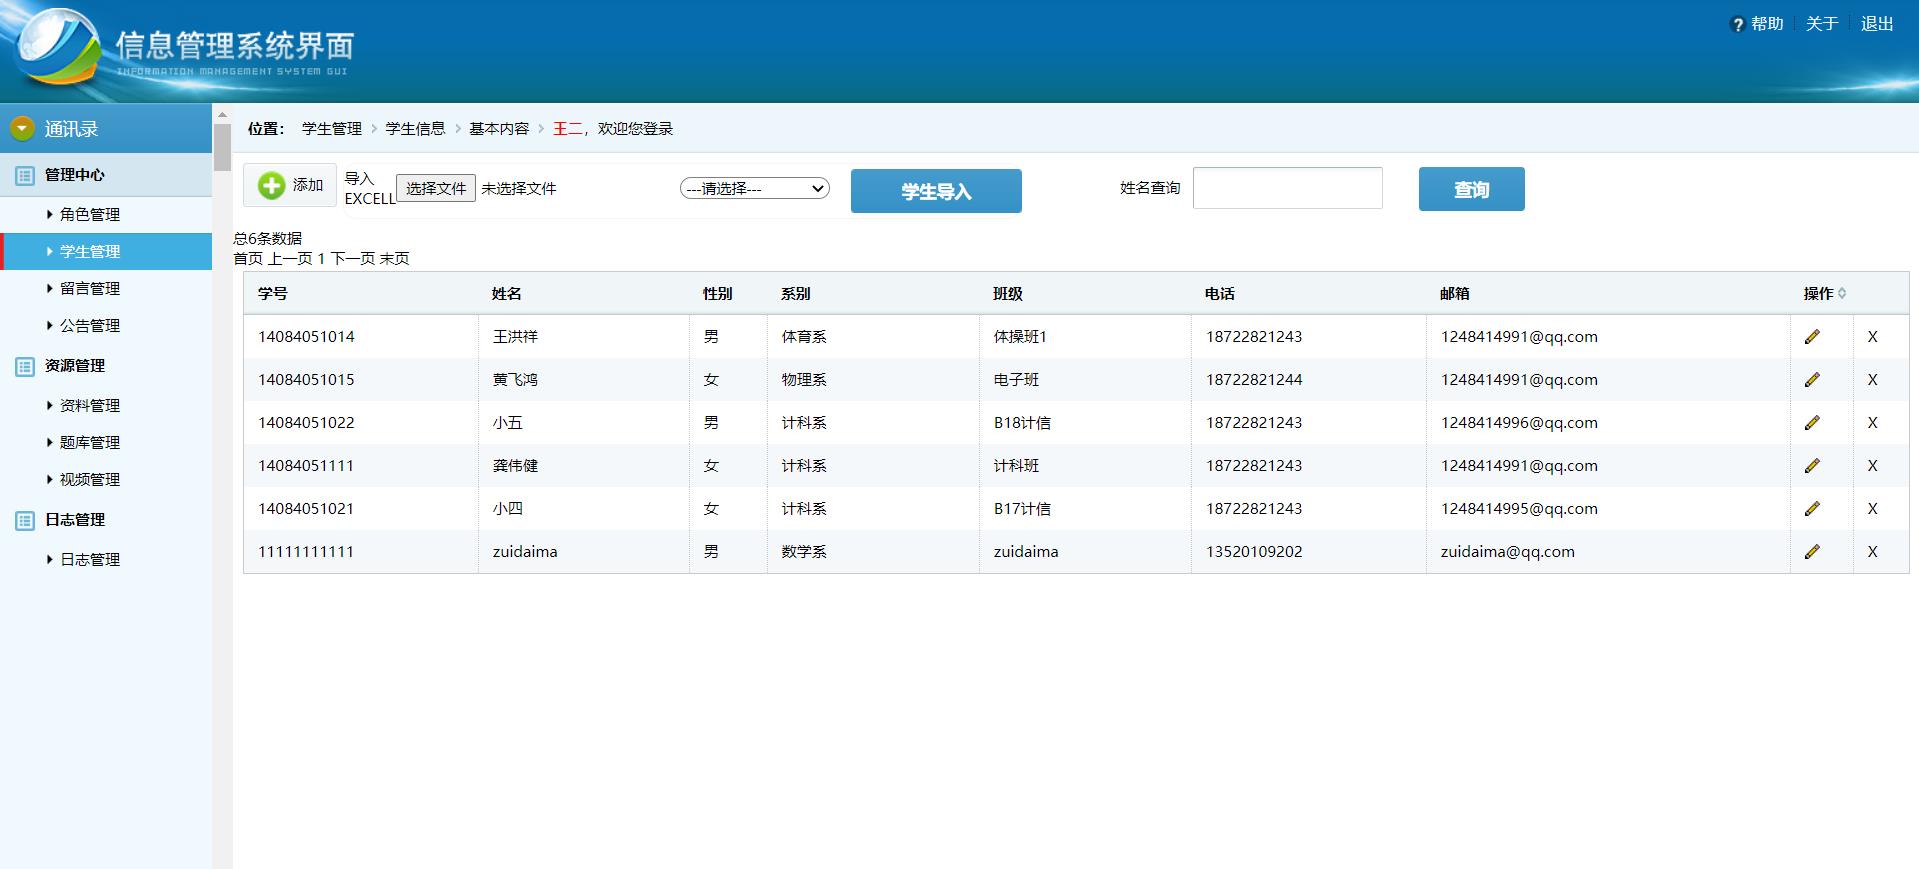Go to 末页 pagination link
The height and width of the screenshot is (869, 1919).
coord(394,258)
